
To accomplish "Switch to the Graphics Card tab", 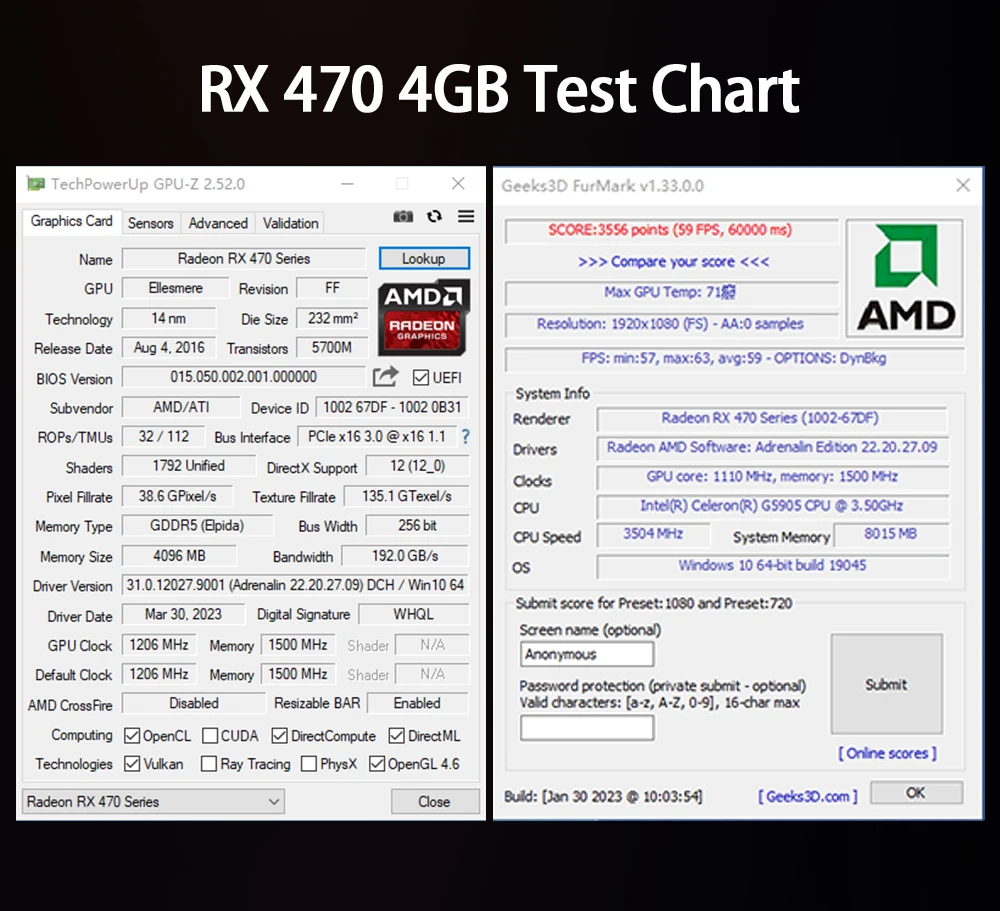I will coord(71,221).
